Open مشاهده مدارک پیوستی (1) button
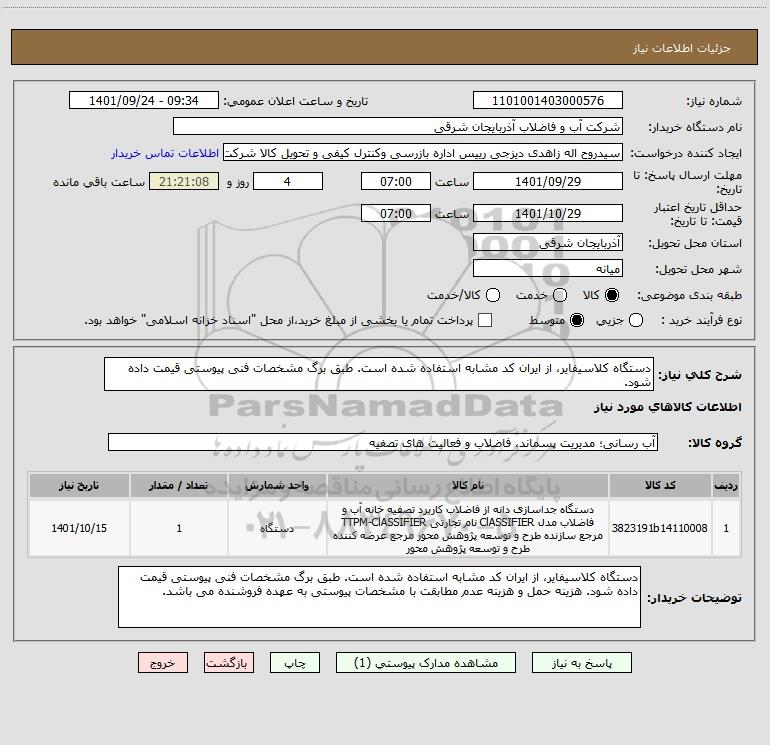The width and height of the screenshot is (770, 745). (x=426, y=663)
